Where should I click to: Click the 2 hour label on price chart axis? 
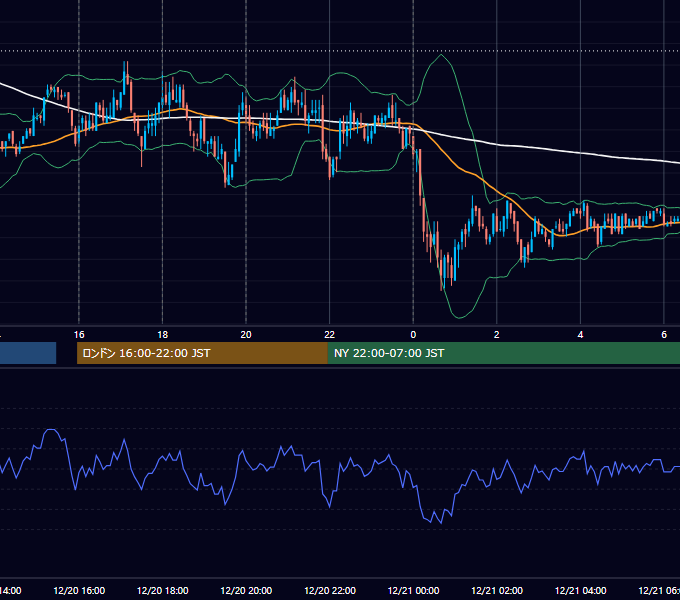click(x=497, y=335)
